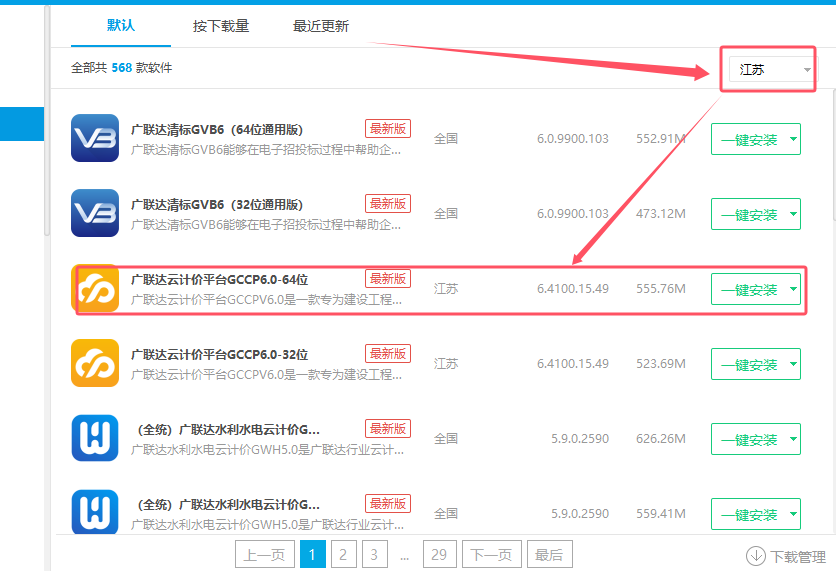Open 广联达云计价平台GCCP6.0-64位 title
The width and height of the screenshot is (836, 571).
(x=220, y=280)
